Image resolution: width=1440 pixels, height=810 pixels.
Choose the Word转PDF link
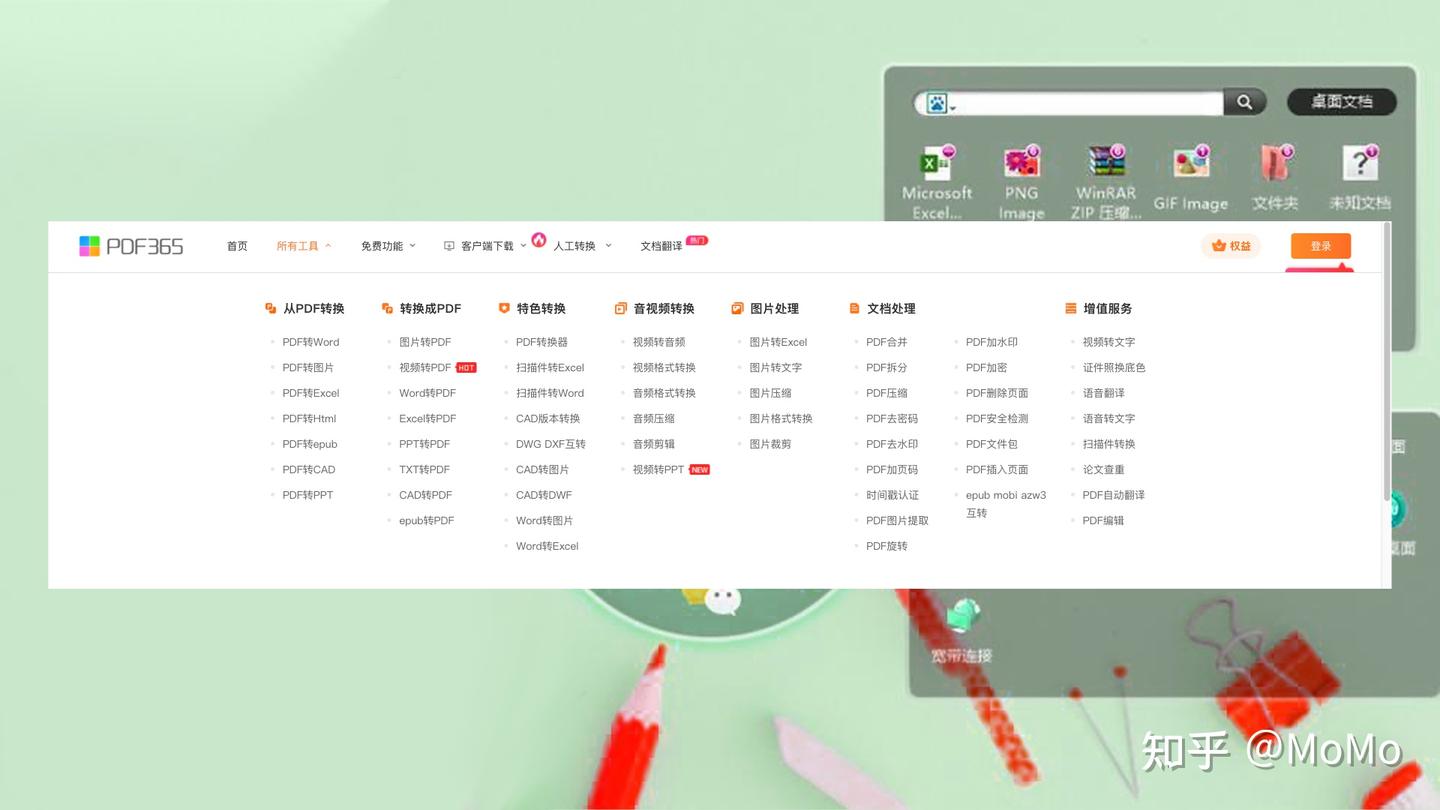pyautogui.click(x=428, y=393)
